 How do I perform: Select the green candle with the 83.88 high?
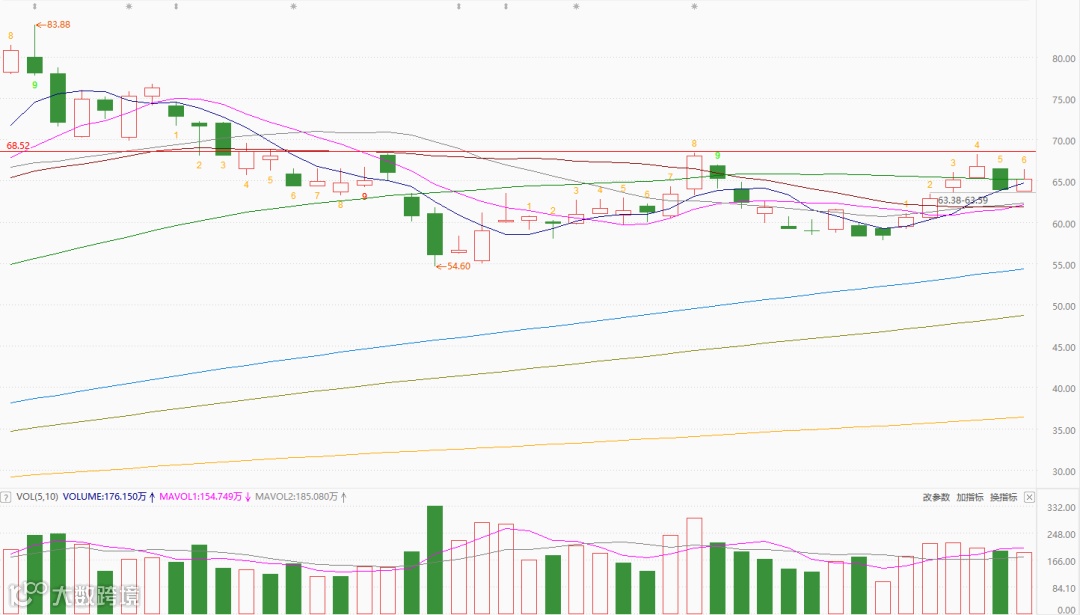coord(35,65)
